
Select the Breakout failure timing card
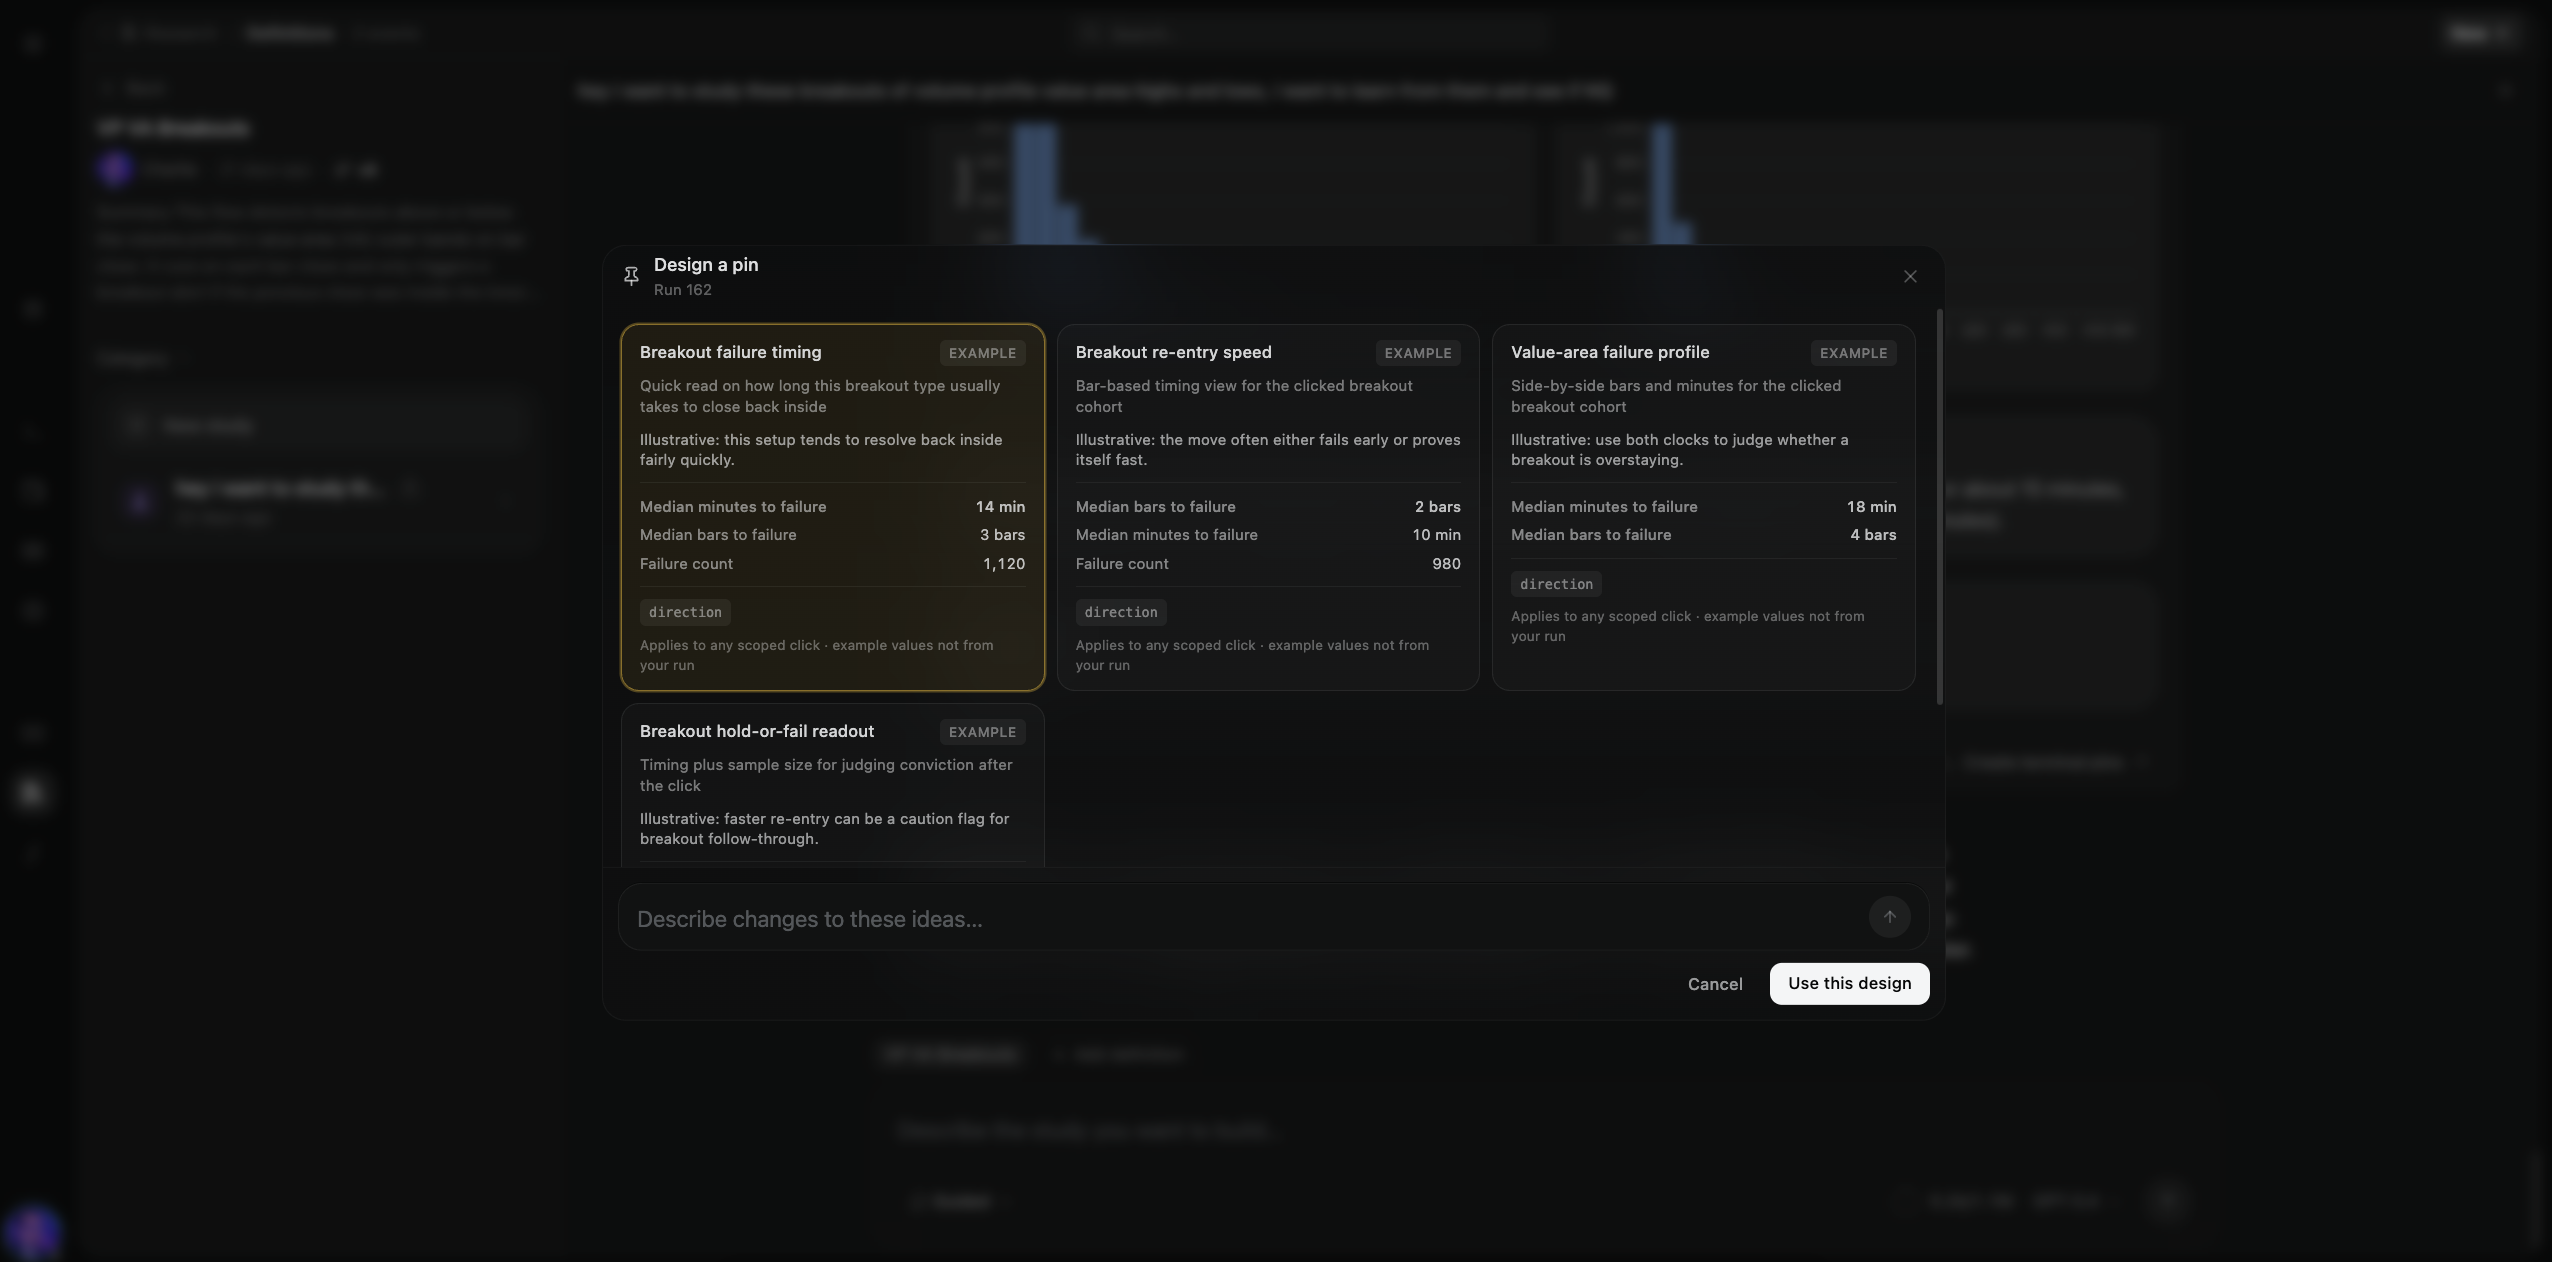click(x=832, y=507)
